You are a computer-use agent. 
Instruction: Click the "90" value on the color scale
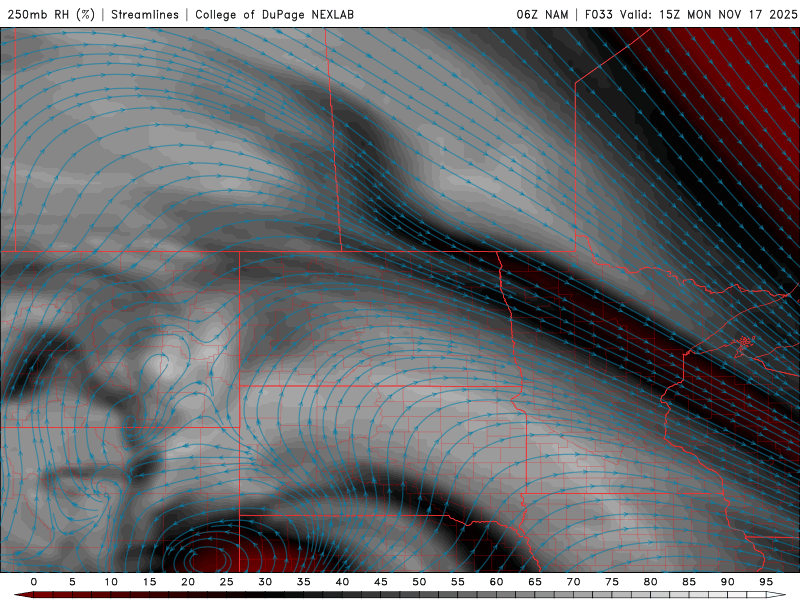(727, 582)
